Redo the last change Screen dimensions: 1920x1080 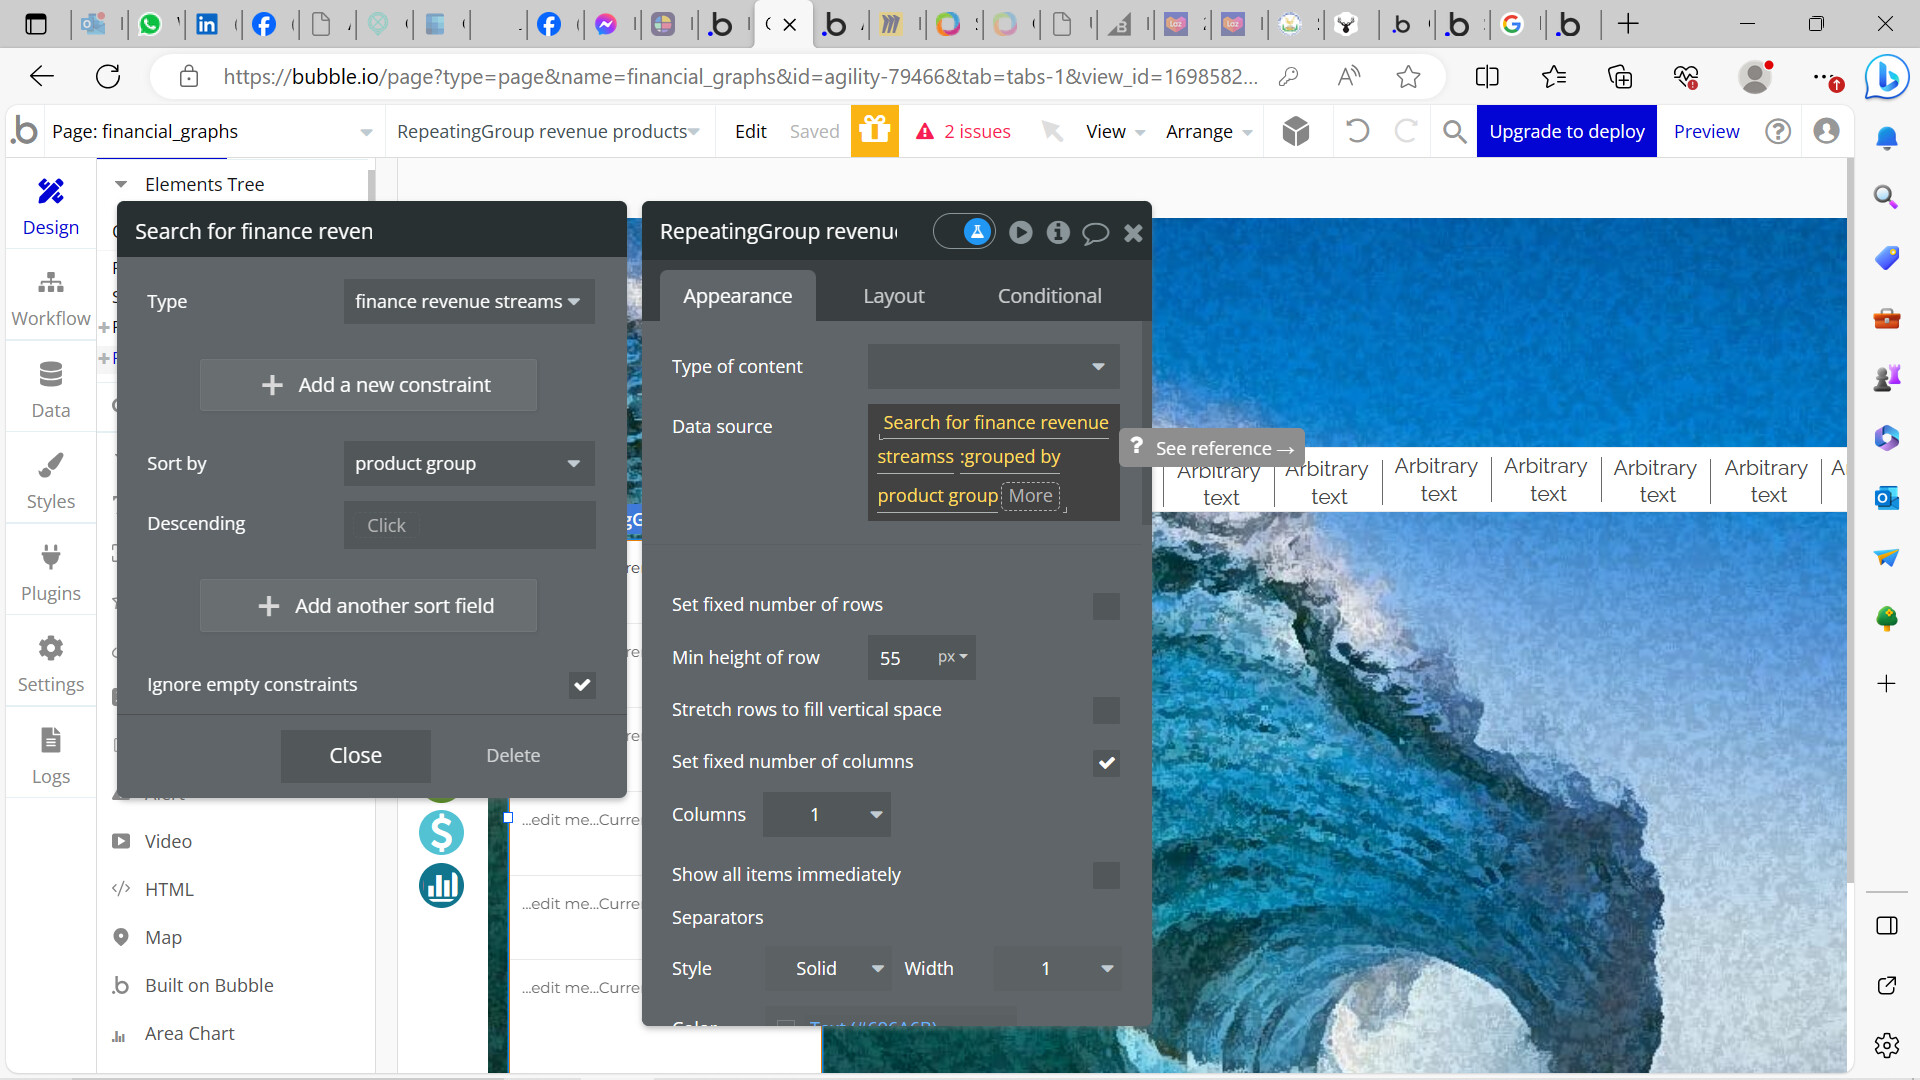coord(1405,131)
